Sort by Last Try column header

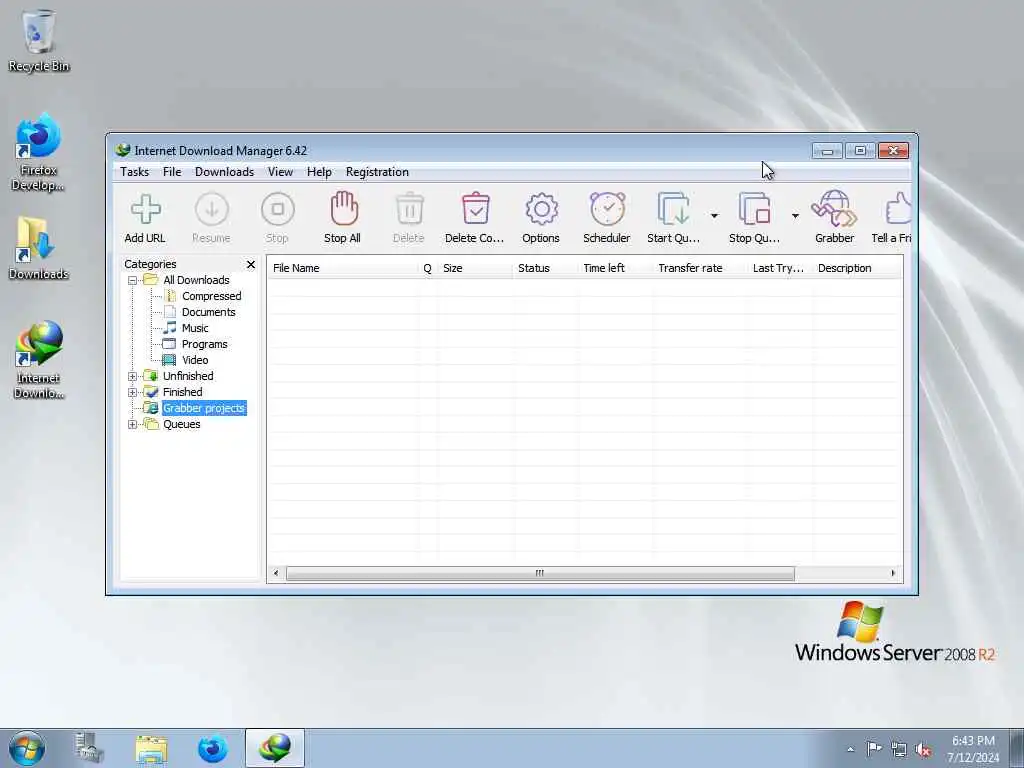point(780,268)
